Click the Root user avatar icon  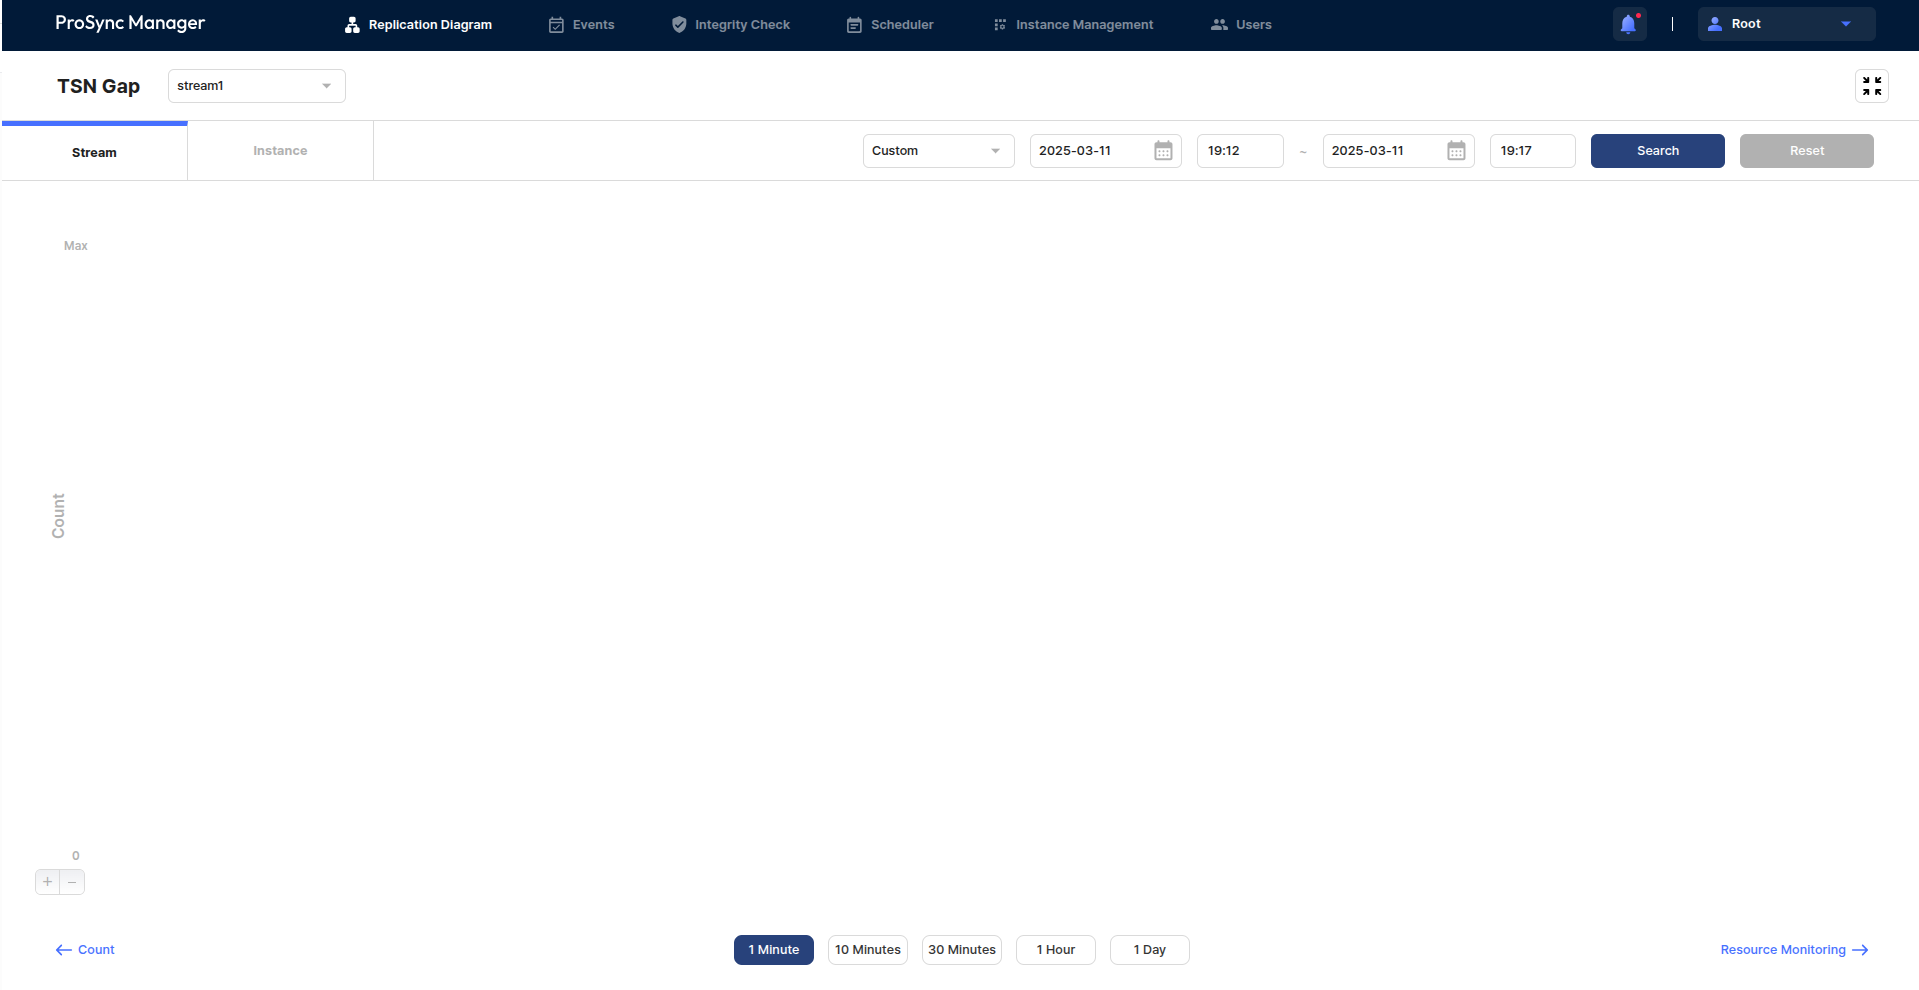(x=1715, y=24)
